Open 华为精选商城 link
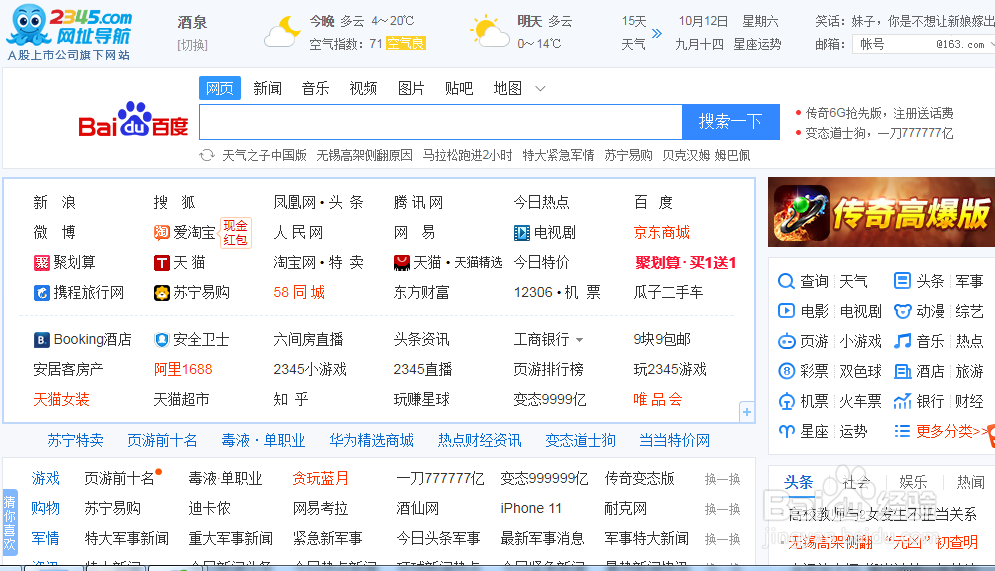 tap(371, 440)
